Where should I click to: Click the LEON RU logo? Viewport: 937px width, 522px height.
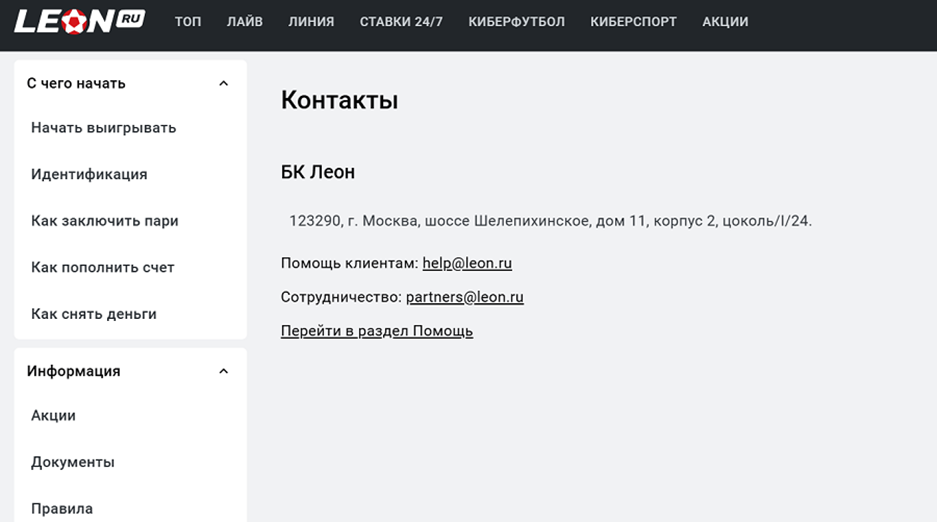coord(79,21)
